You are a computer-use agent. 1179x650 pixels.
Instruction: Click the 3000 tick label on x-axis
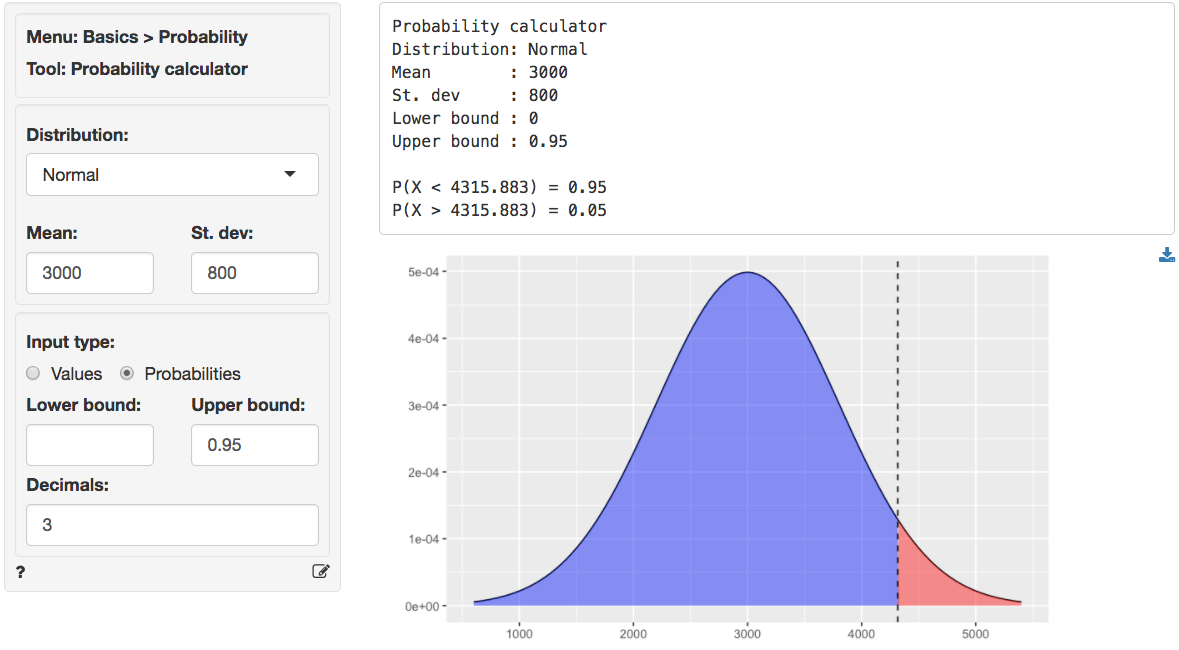click(747, 632)
